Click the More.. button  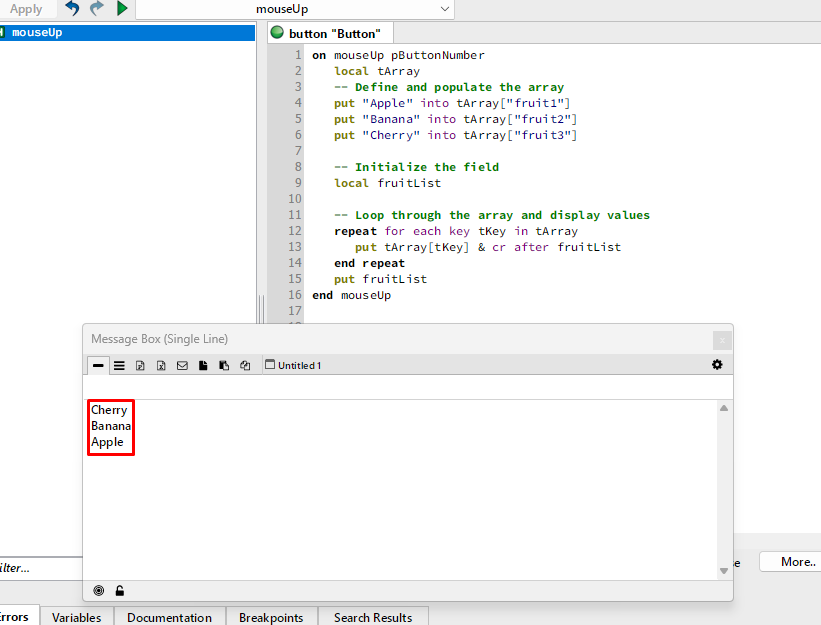click(796, 562)
